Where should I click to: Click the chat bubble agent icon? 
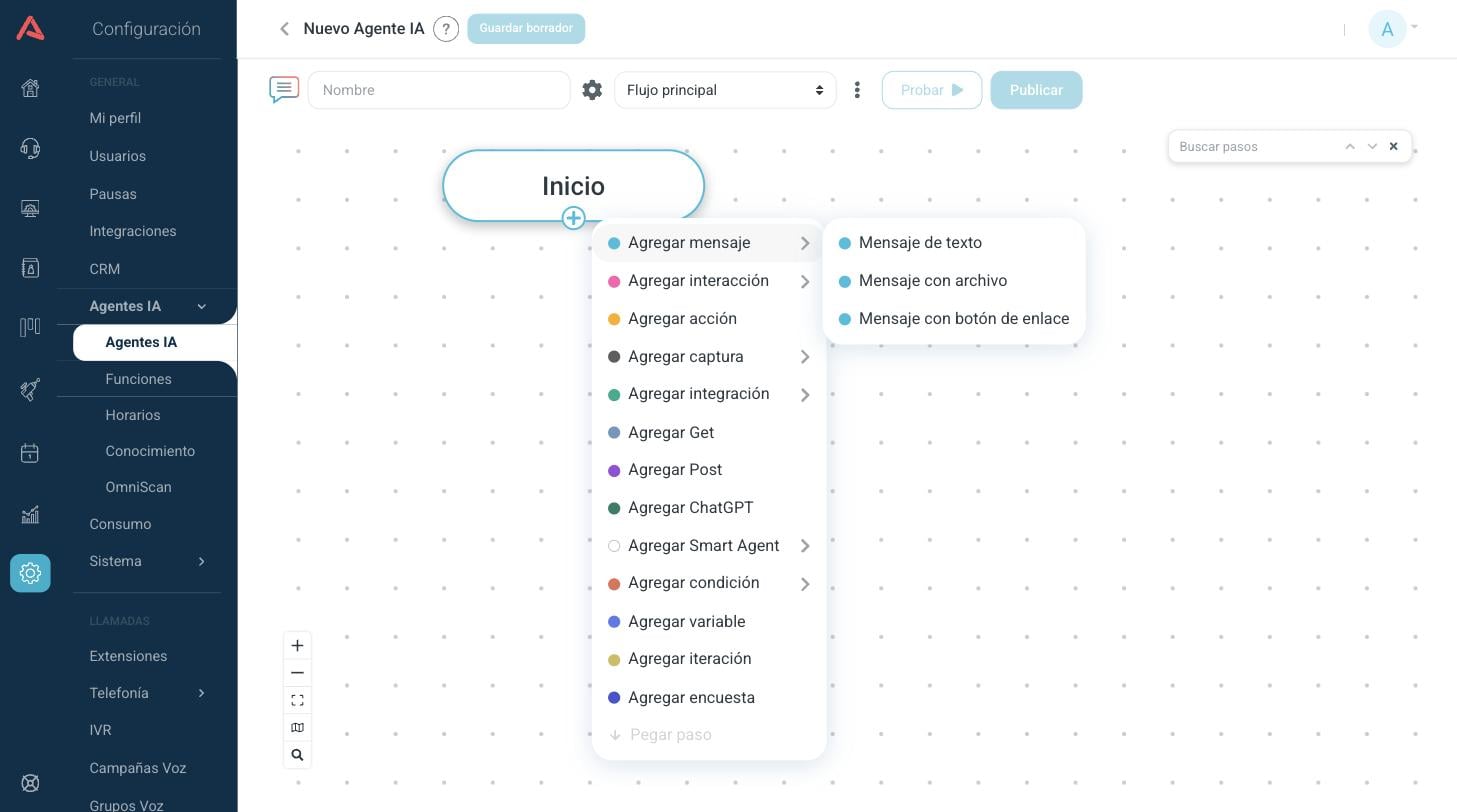pyautogui.click(x=284, y=90)
